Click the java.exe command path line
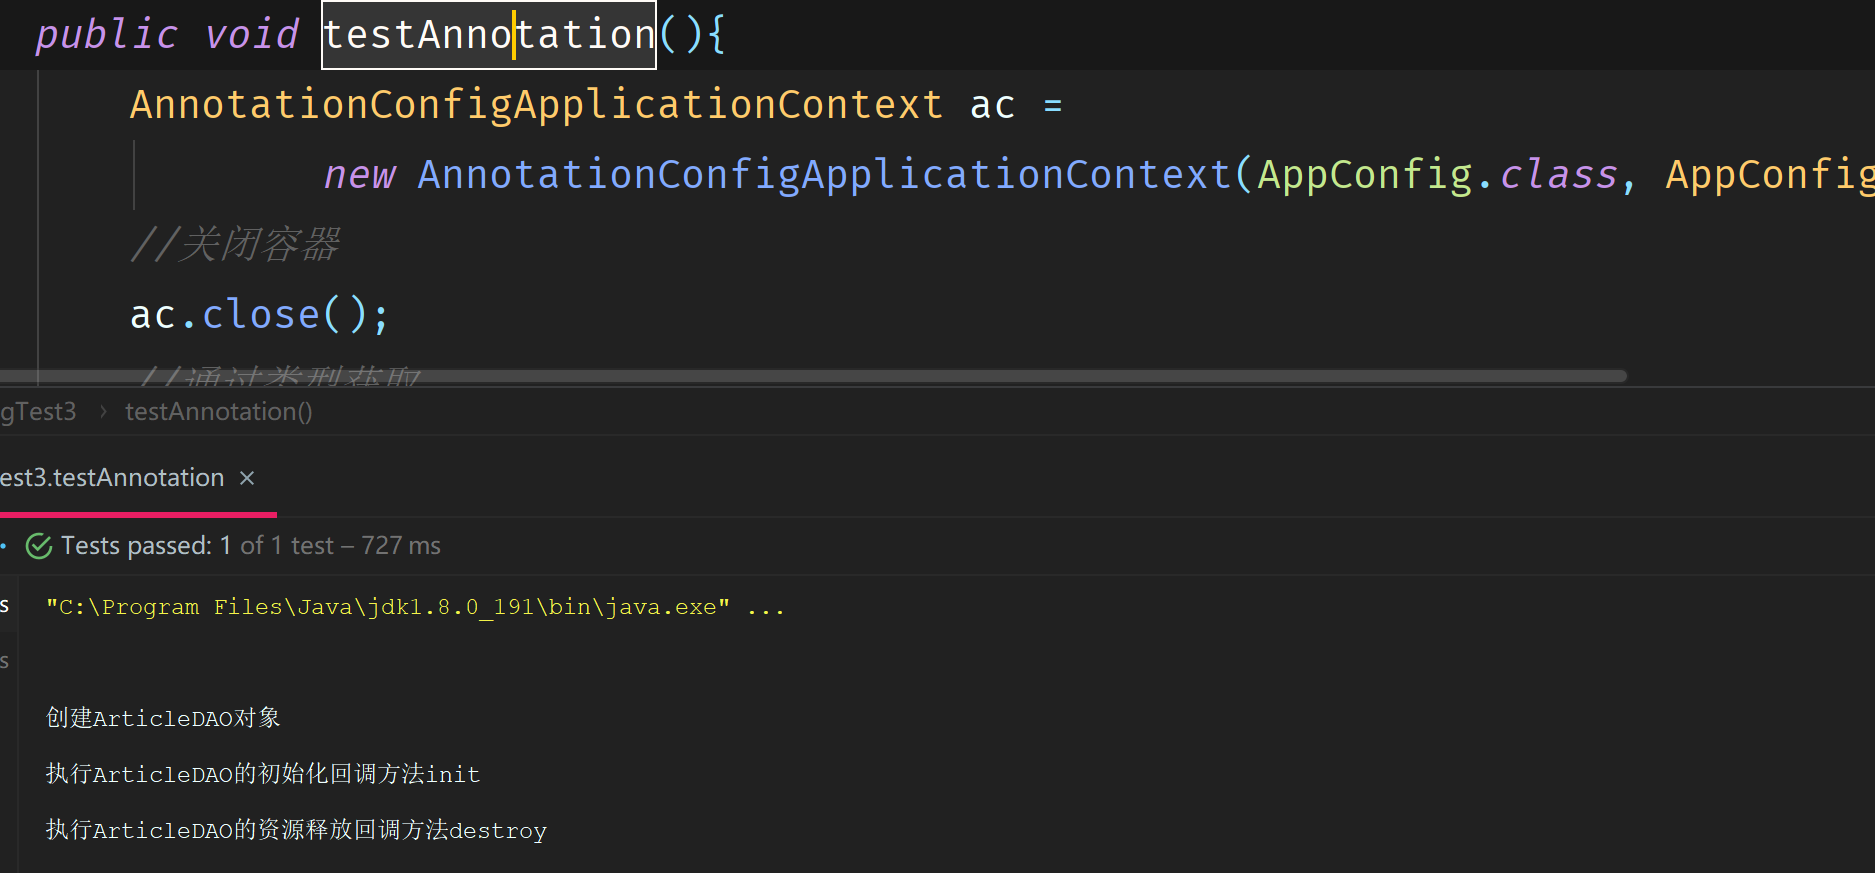Screen dimensions: 1875x873 [x=388, y=608]
